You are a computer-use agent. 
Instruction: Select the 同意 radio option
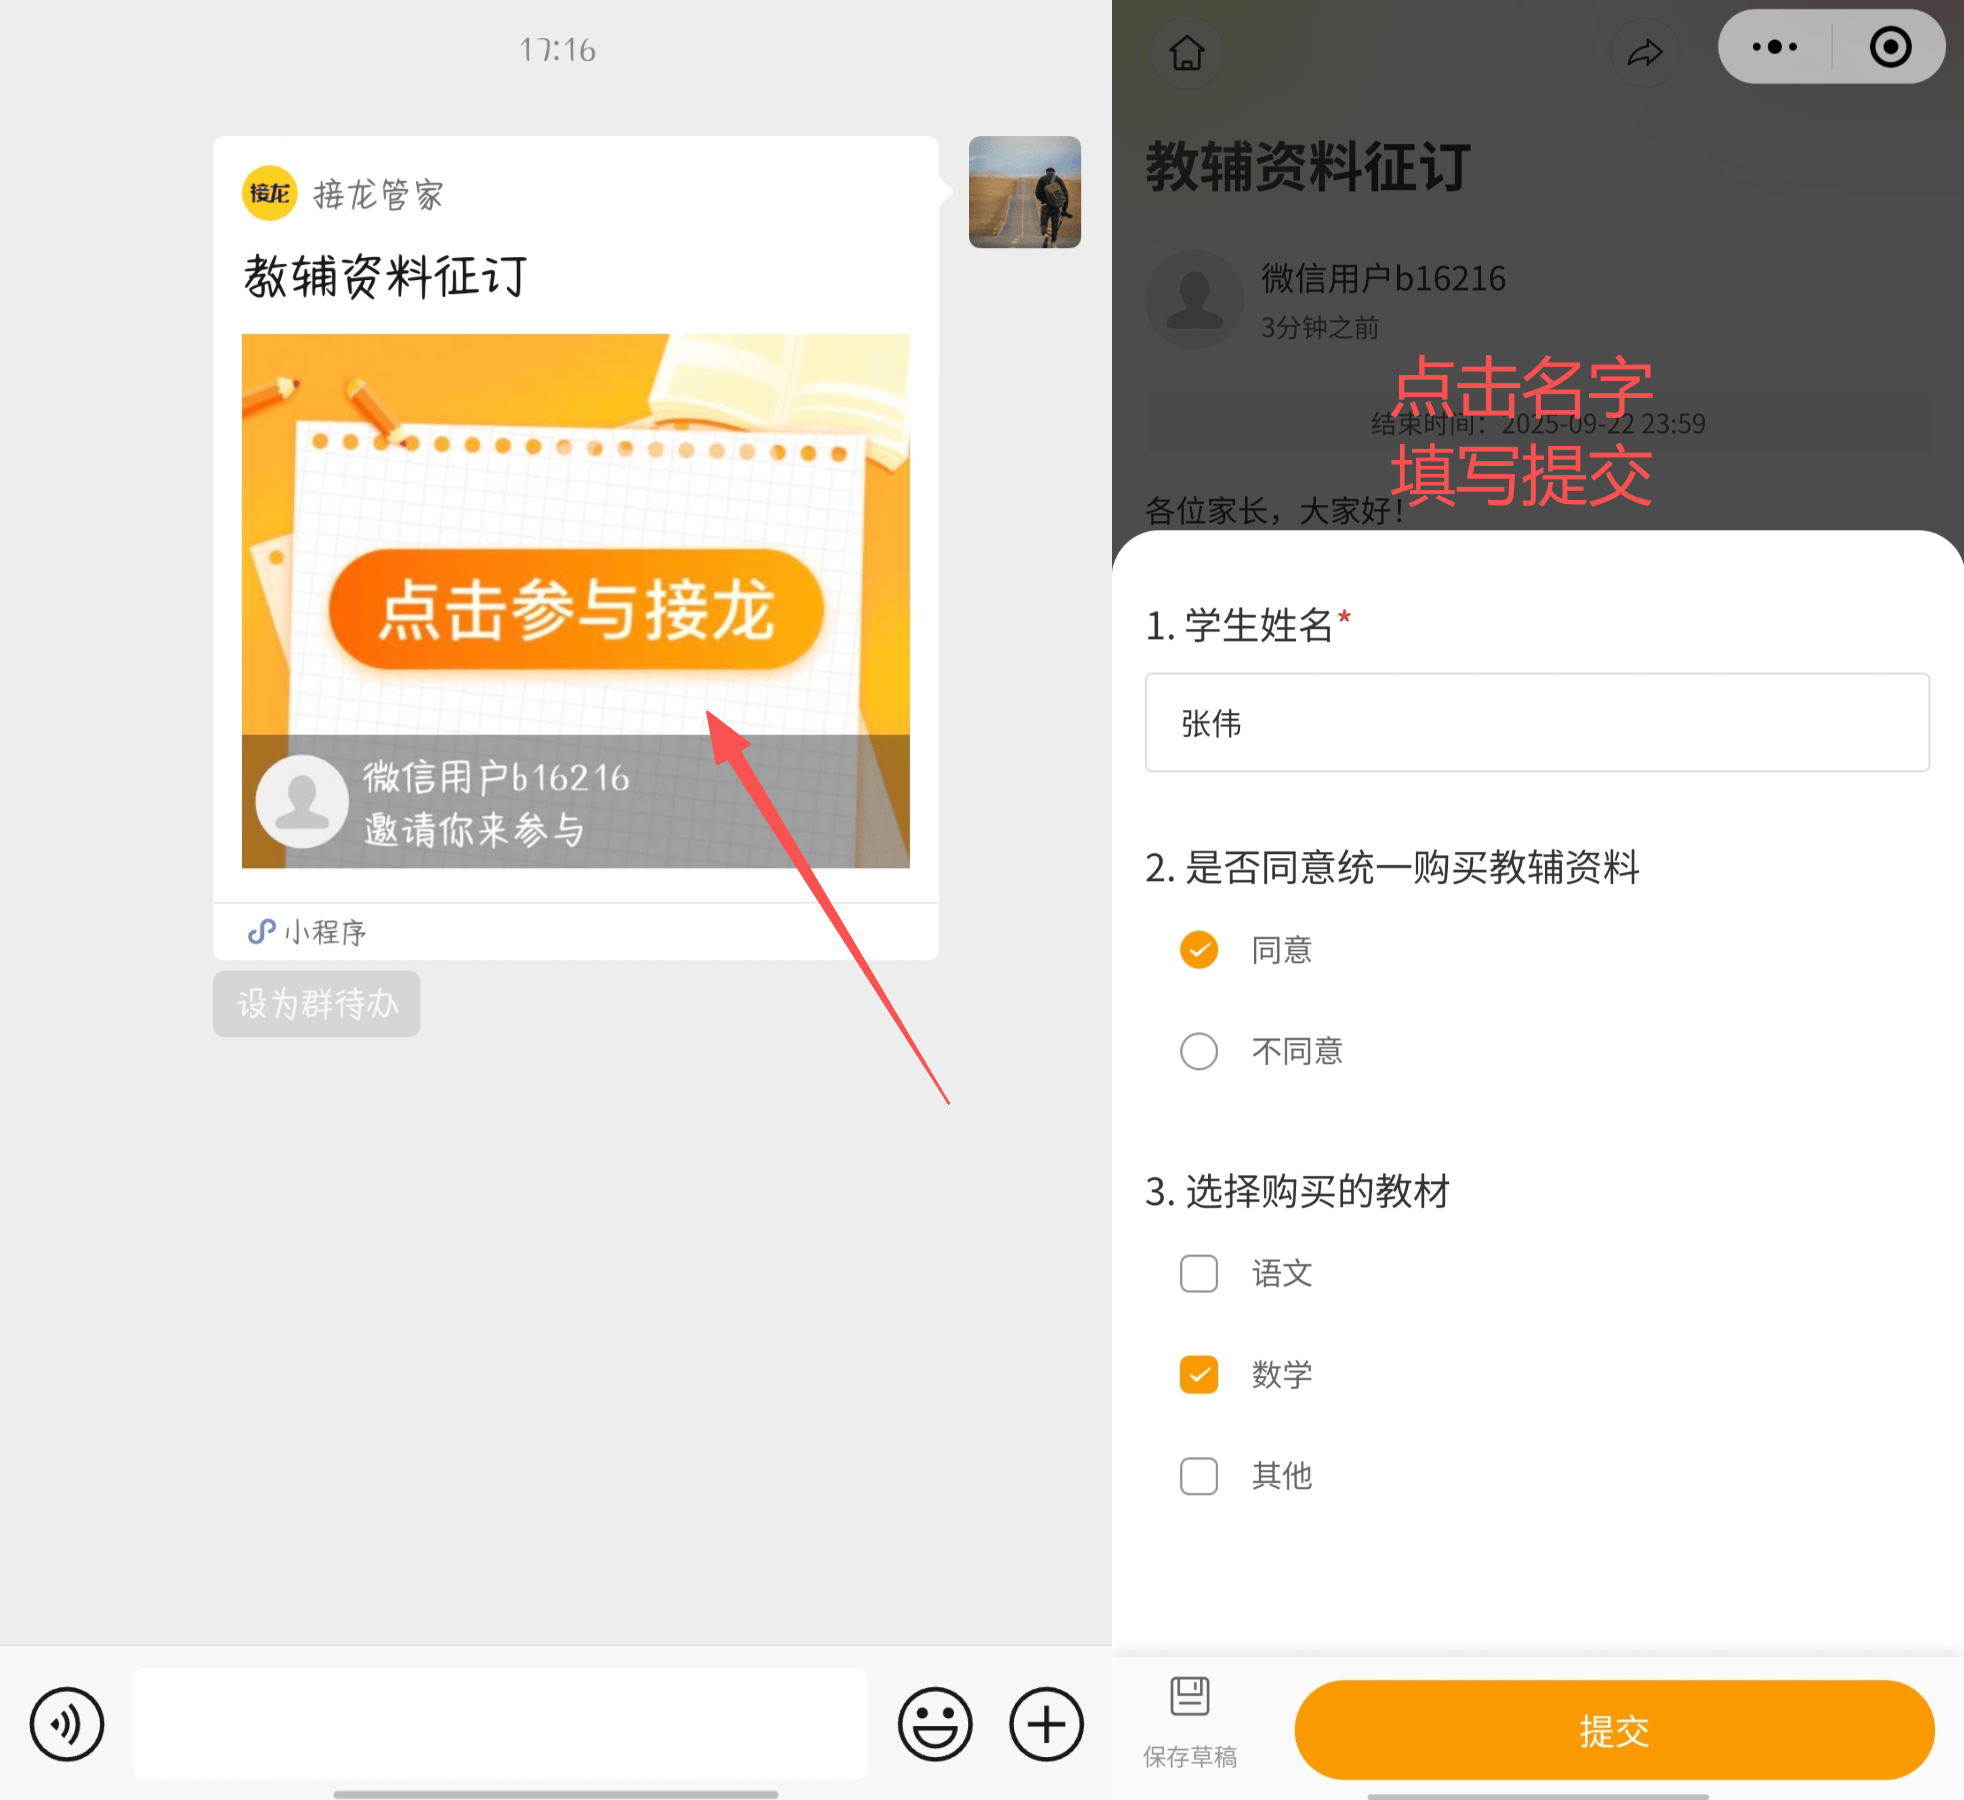click(1199, 949)
